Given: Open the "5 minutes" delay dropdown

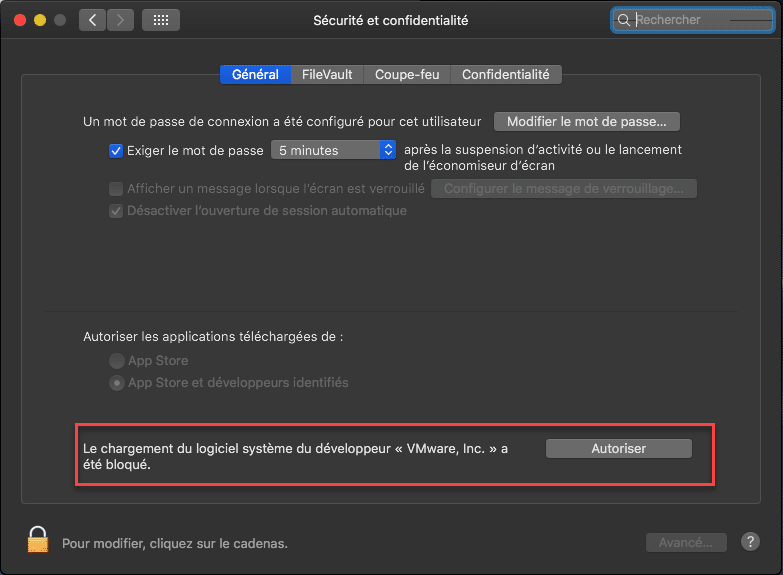Looking at the screenshot, I should (x=334, y=151).
